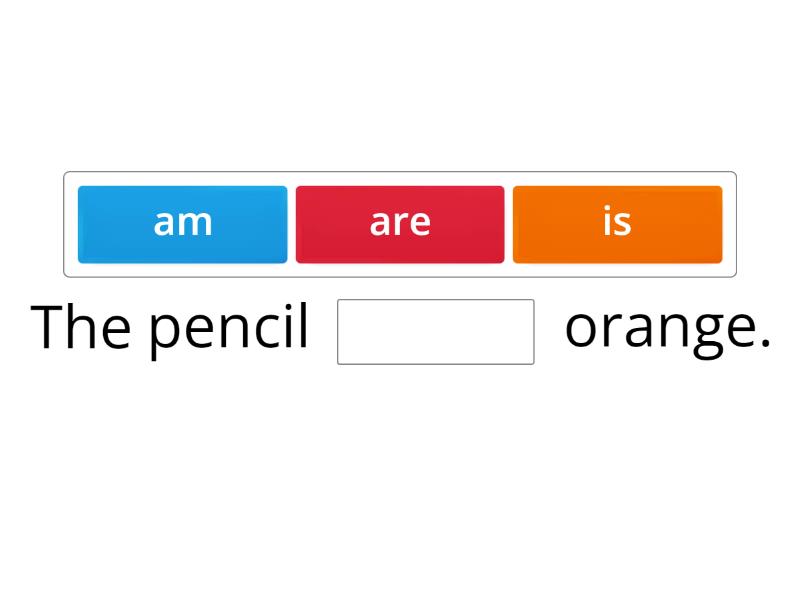Viewport: 800px width, 600px height.
Task: Click the 'The pencil' sentence text
Action: coord(170,329)
